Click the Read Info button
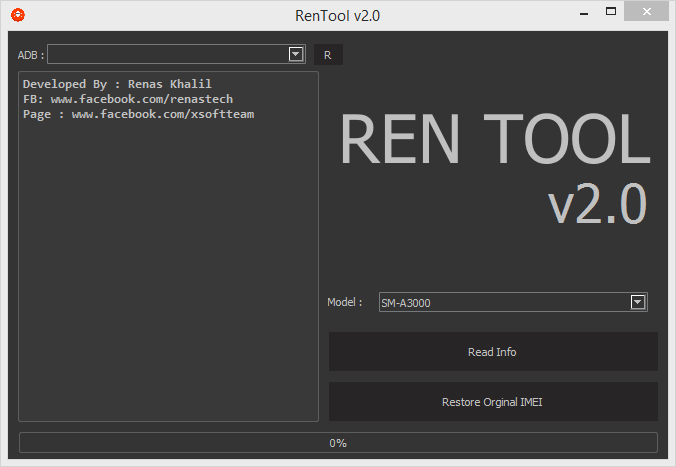Image resolution: width=676 pixels, height=467 pixels. tap(493, 351)
